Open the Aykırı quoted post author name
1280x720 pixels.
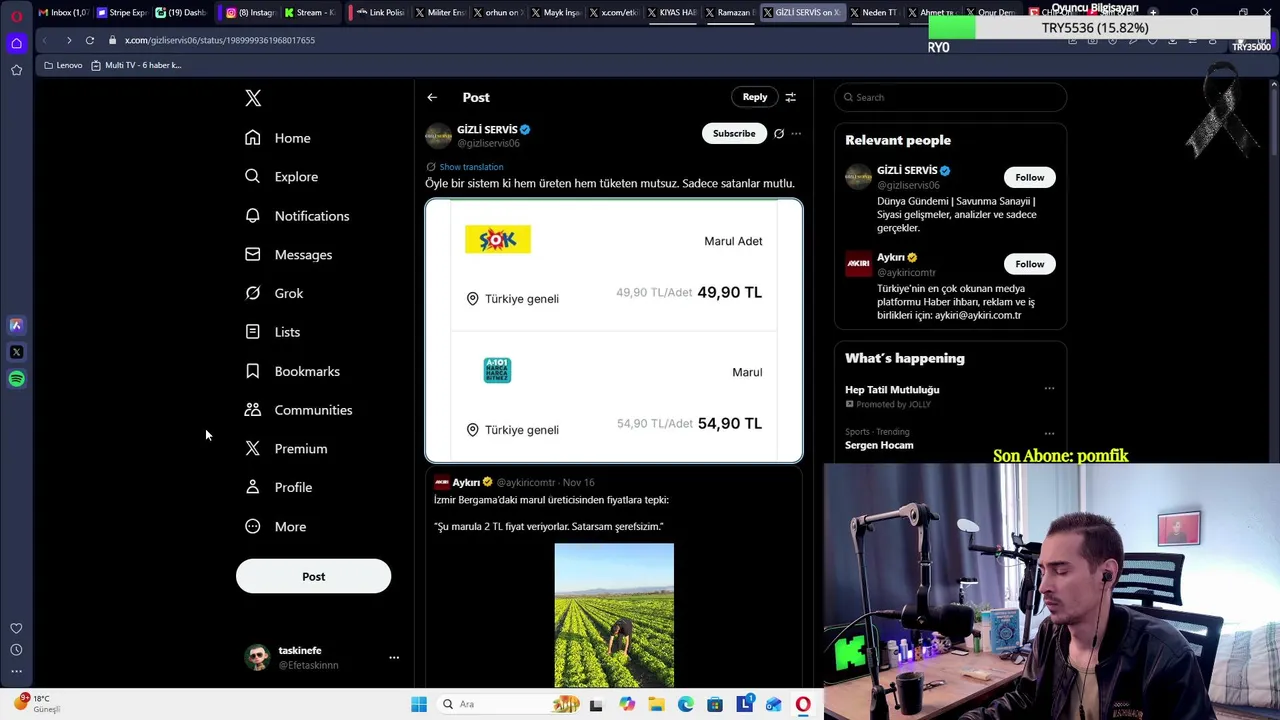(466, 482)
